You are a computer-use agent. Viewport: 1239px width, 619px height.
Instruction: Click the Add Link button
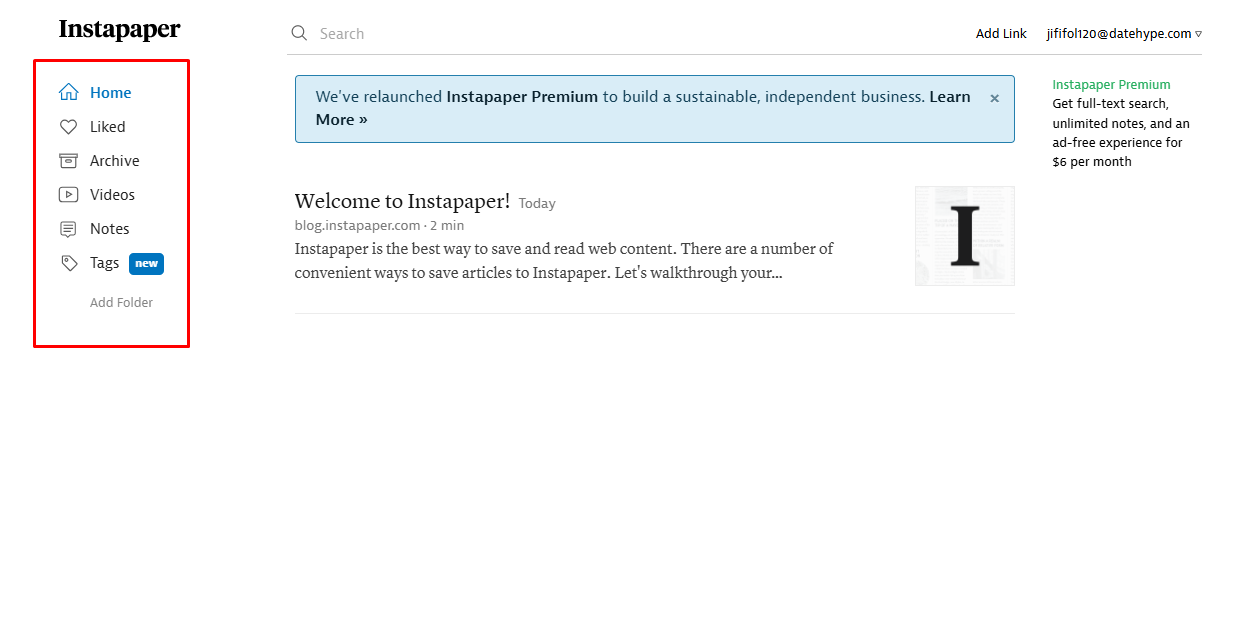click(1001, 34)
